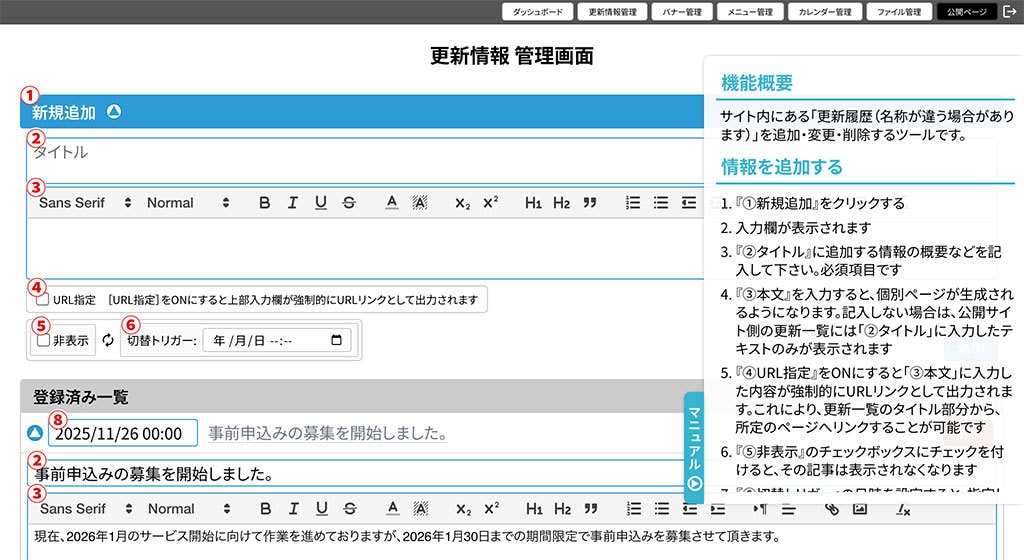Open Normal size dropdown in new entry editor
Viewport: 1024px width, 560px height.
(188, 203)
